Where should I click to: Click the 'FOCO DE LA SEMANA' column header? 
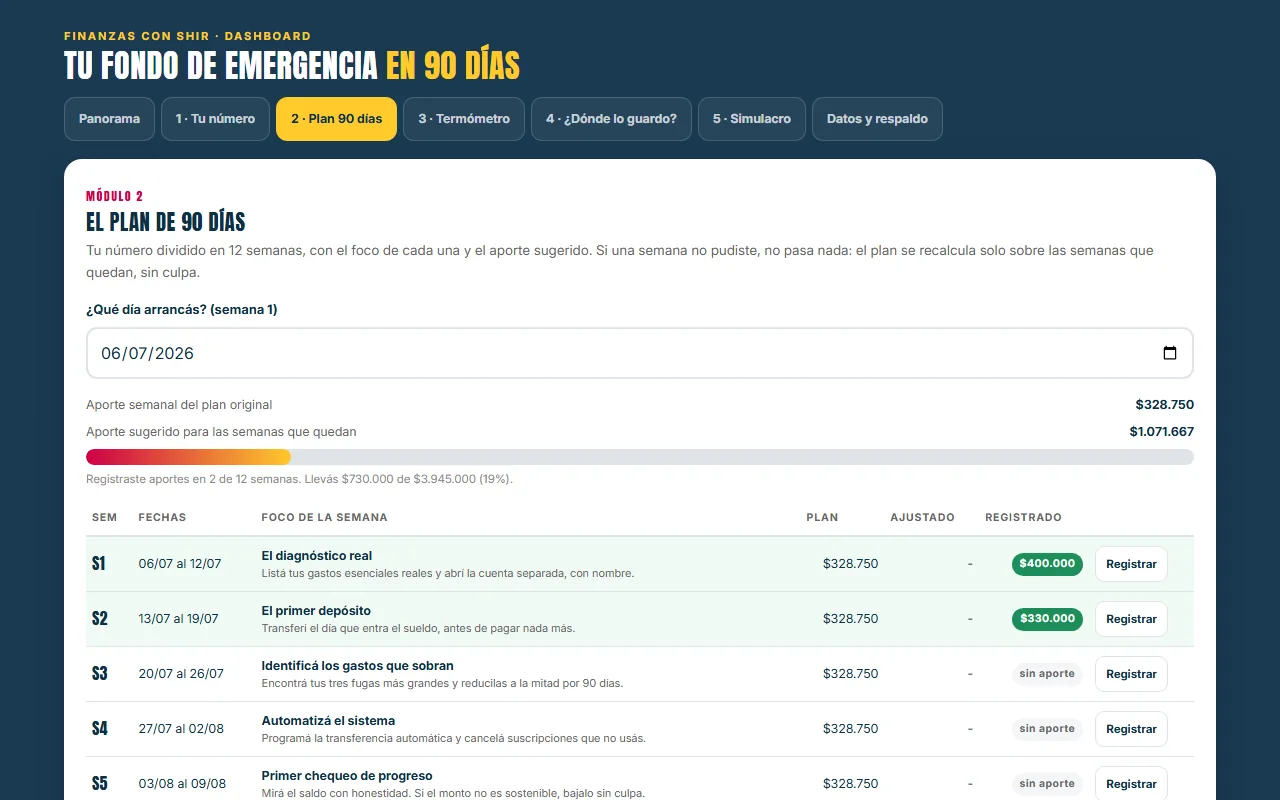324,518
